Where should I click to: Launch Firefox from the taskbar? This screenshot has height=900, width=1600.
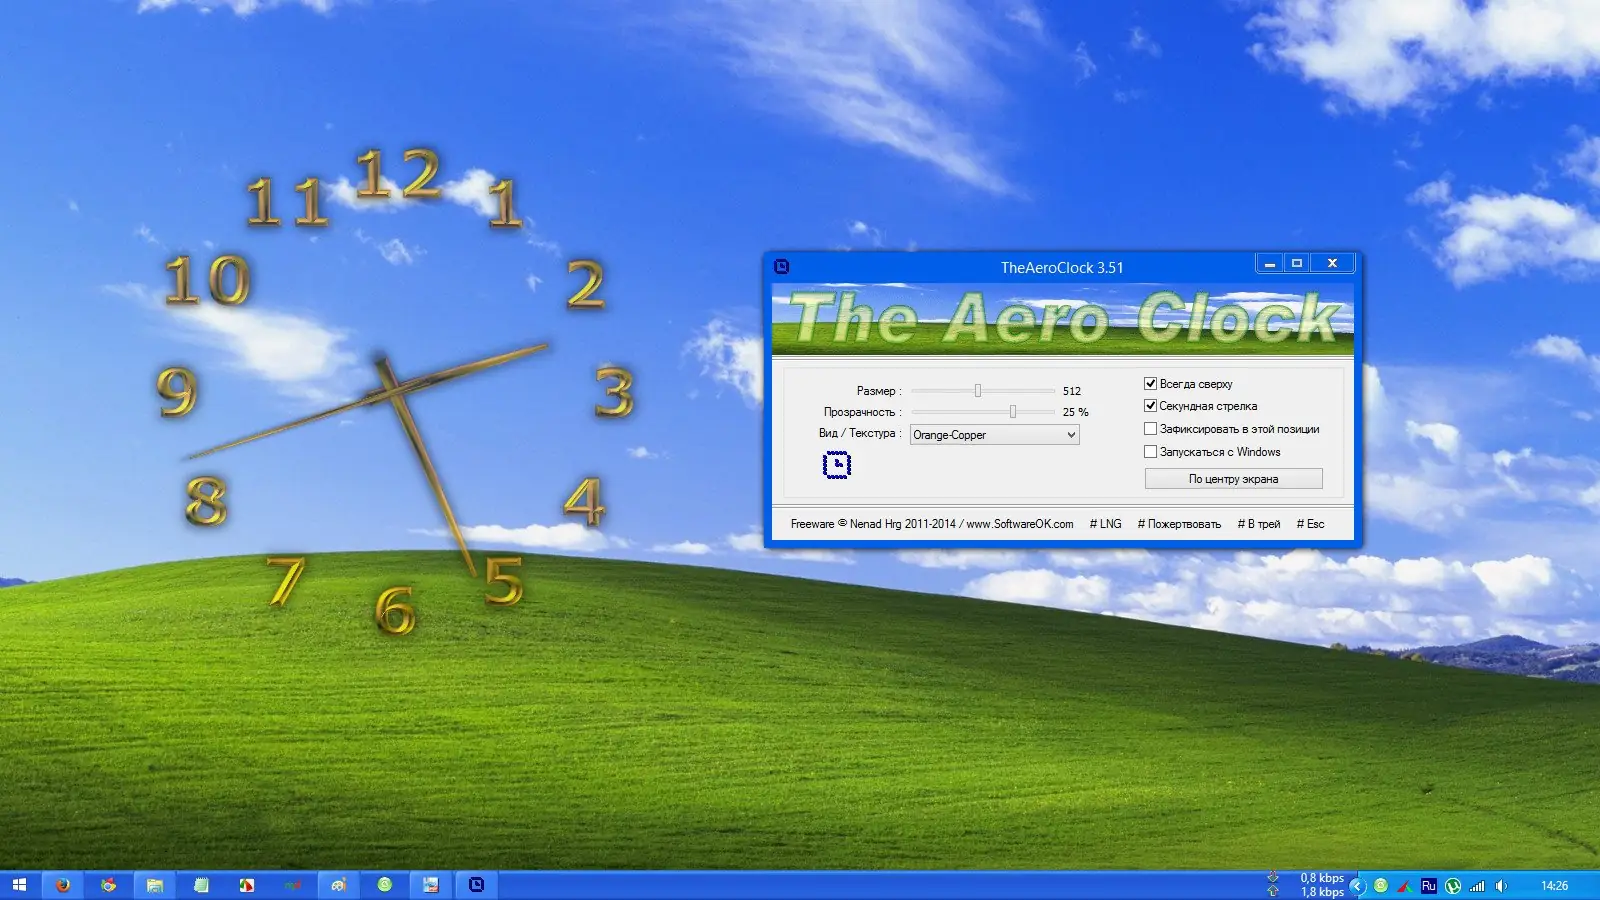click(x=62, y=885)
